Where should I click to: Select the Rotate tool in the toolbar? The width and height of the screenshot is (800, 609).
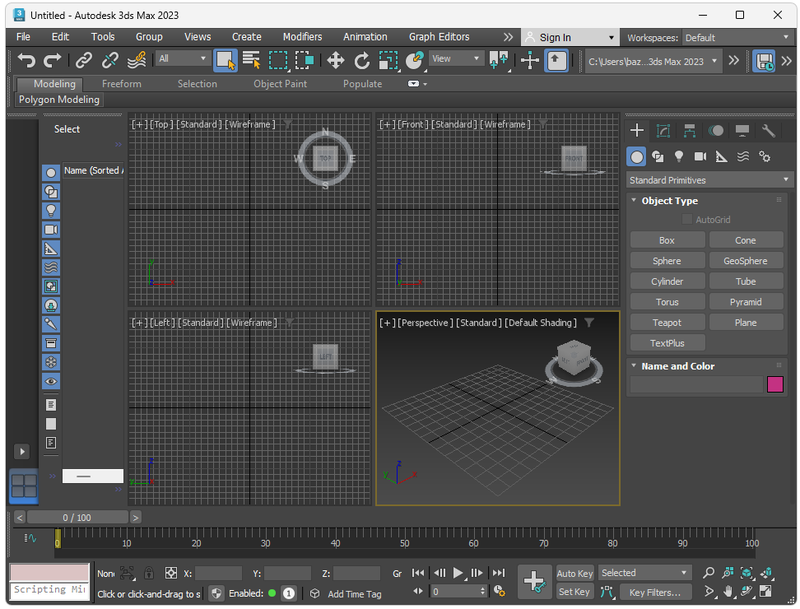click(x=362, y=61)
